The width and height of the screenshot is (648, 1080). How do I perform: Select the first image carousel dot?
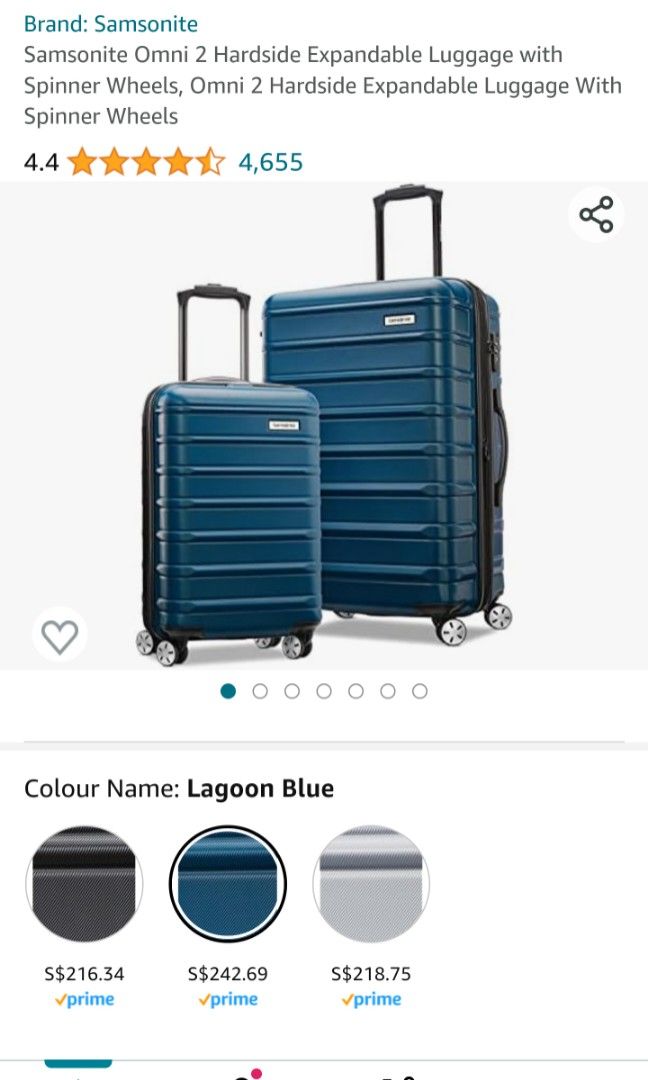point(228,691)
